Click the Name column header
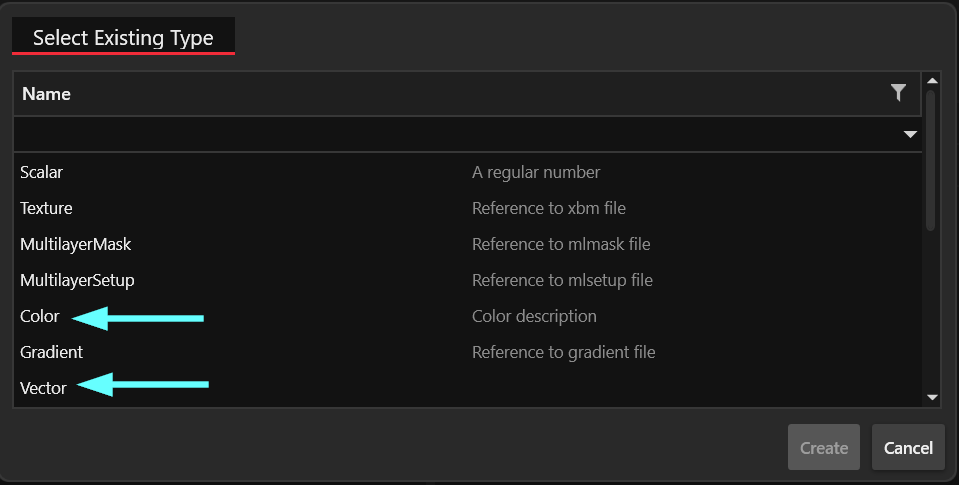Image resolution: width=959 pixels, height=485 pixels. 46,94
